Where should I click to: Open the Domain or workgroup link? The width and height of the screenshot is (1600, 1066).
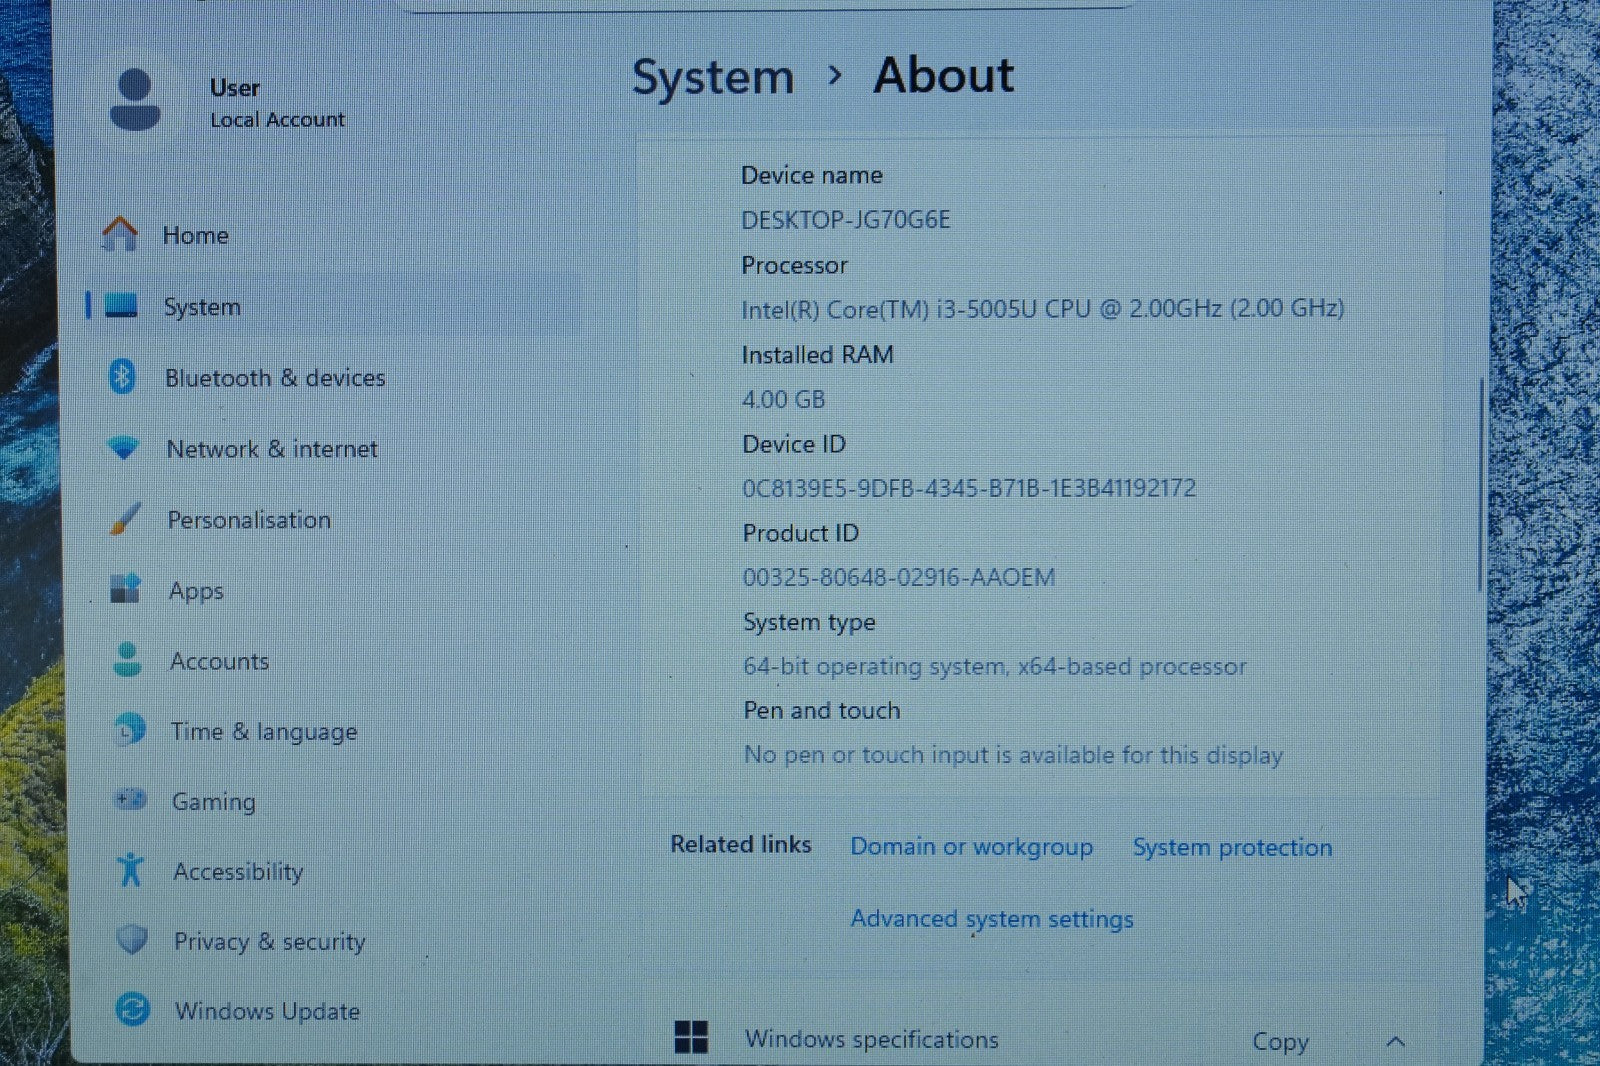(970, 847)
